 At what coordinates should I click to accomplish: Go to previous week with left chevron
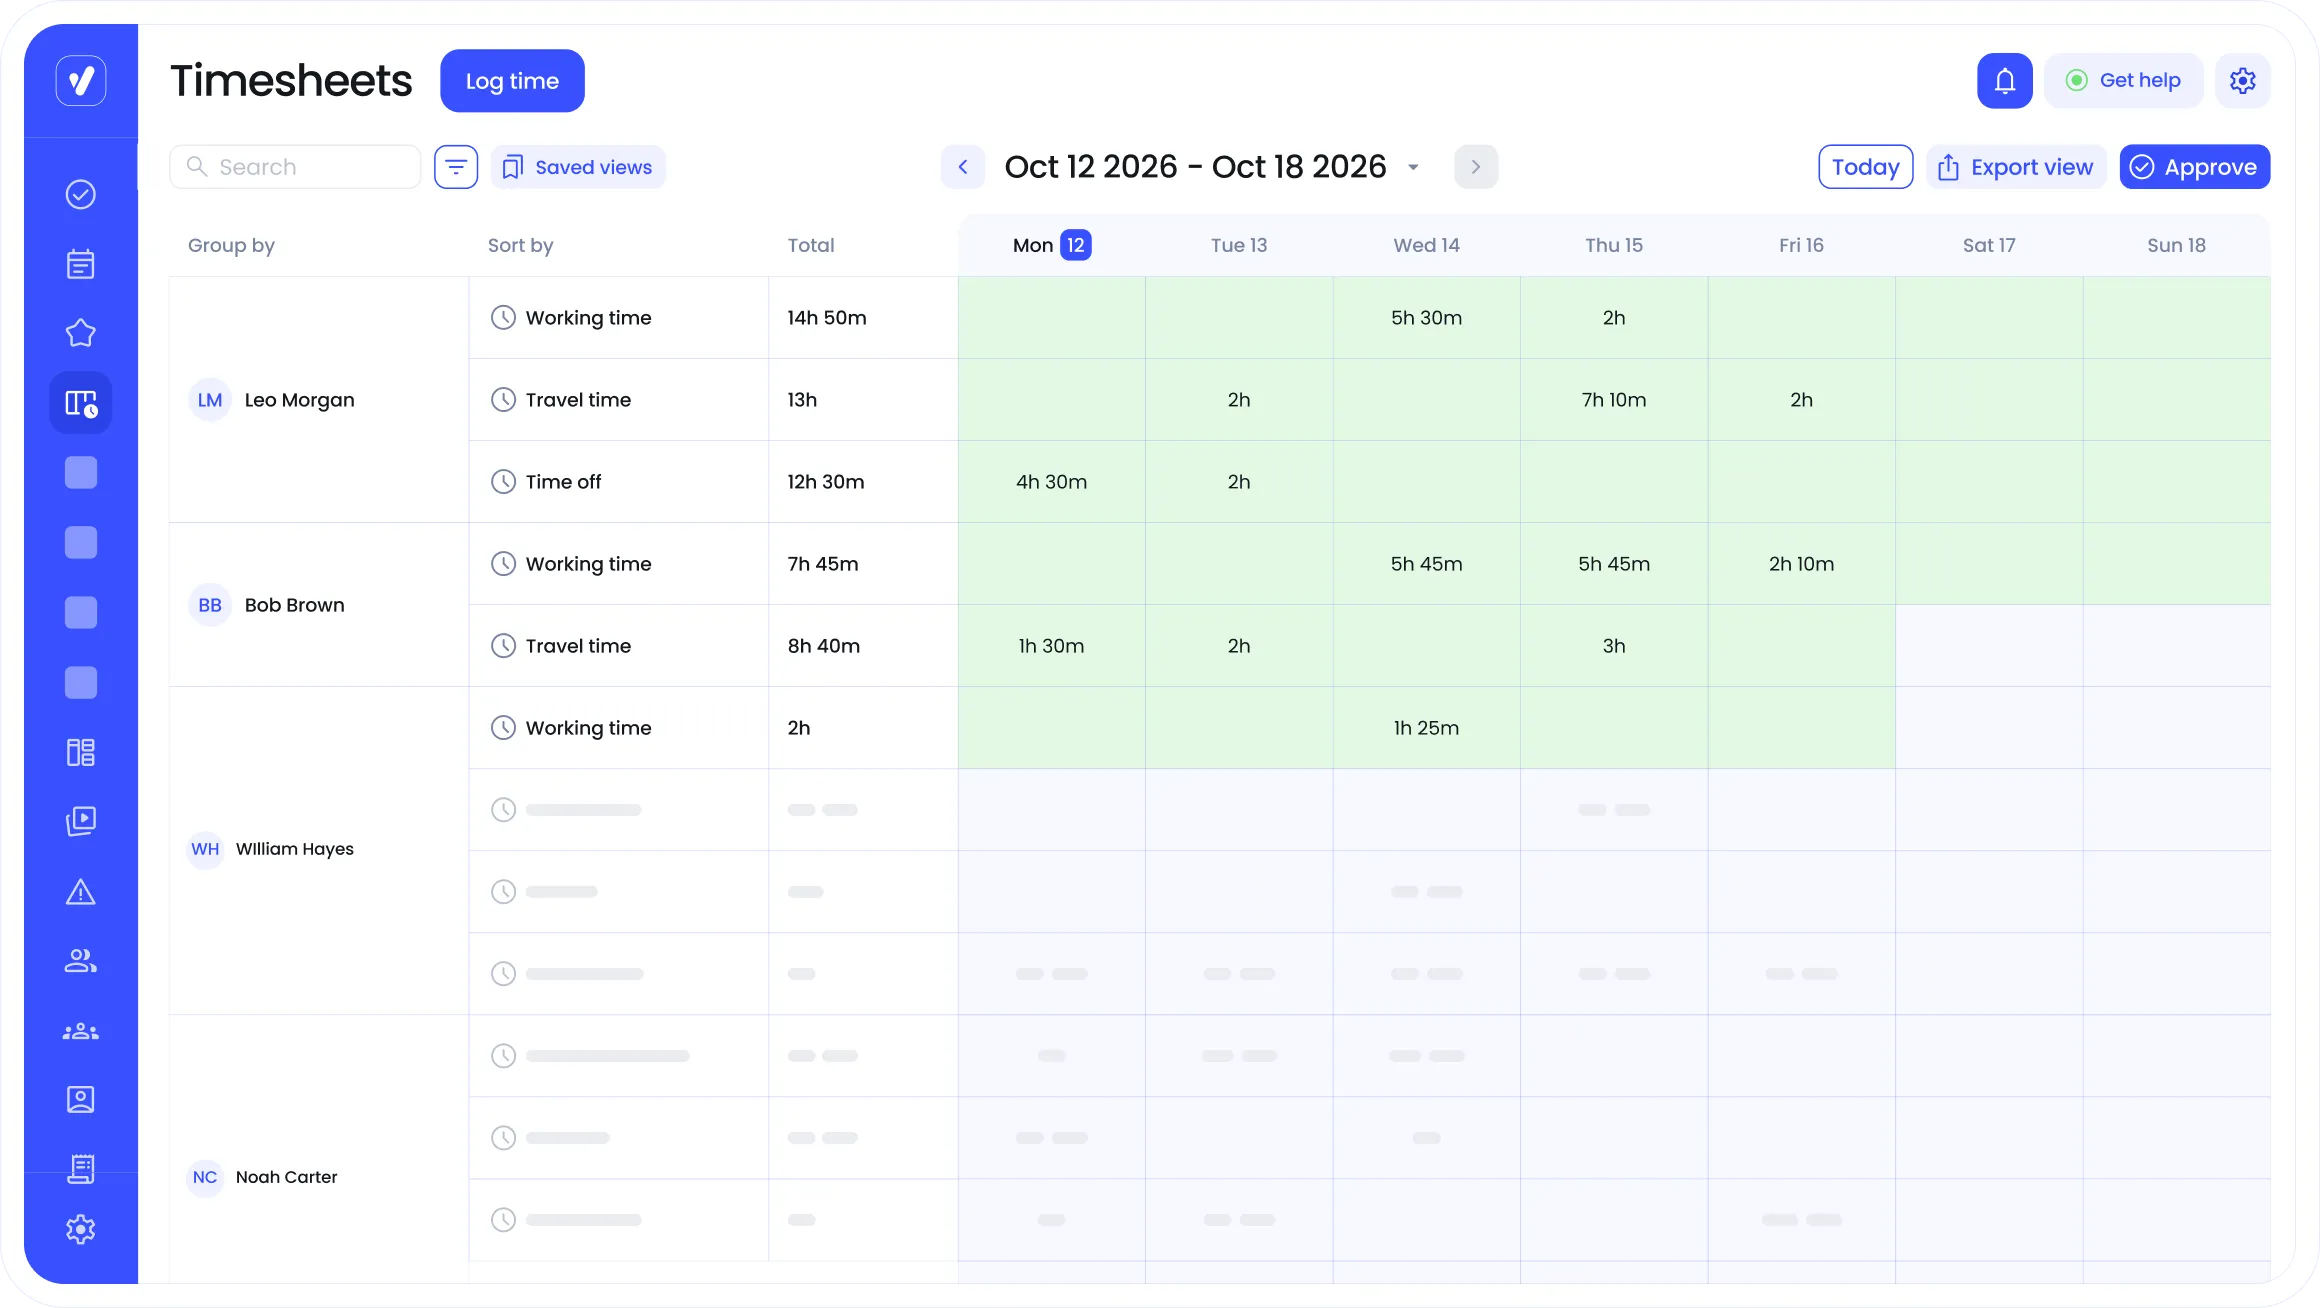(x=963, y=167)
